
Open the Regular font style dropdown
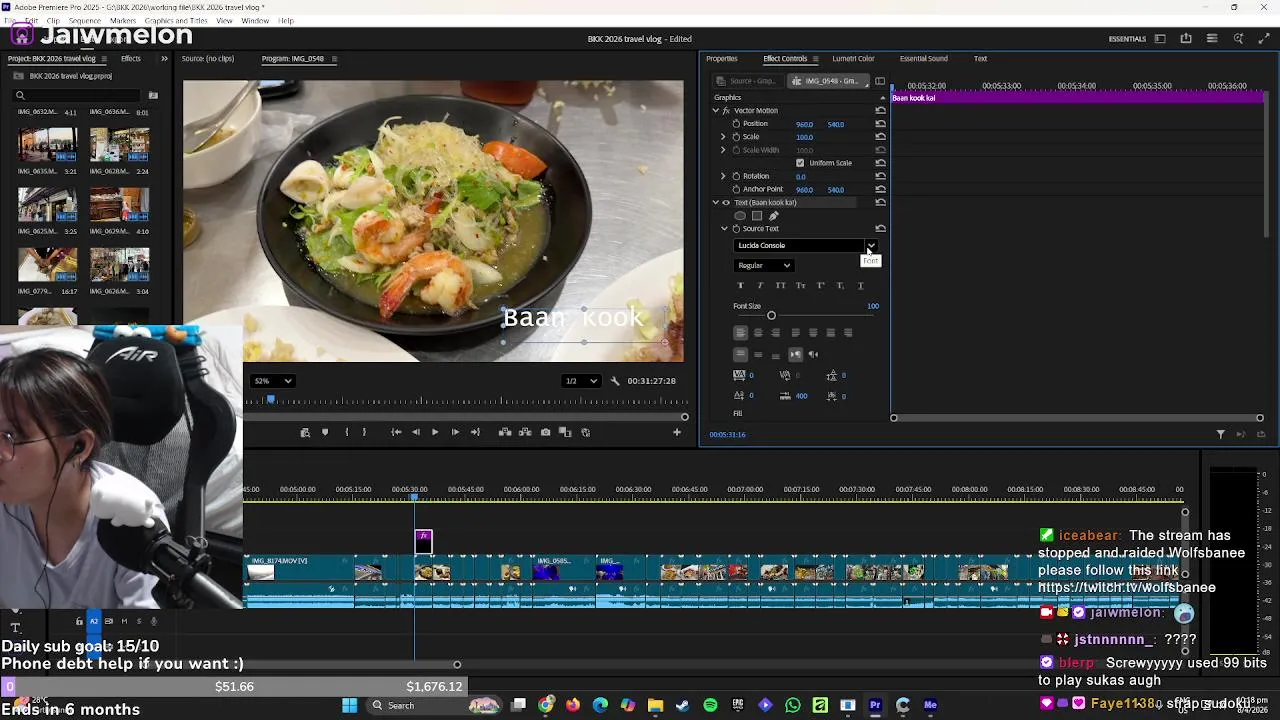coord(764,266)
